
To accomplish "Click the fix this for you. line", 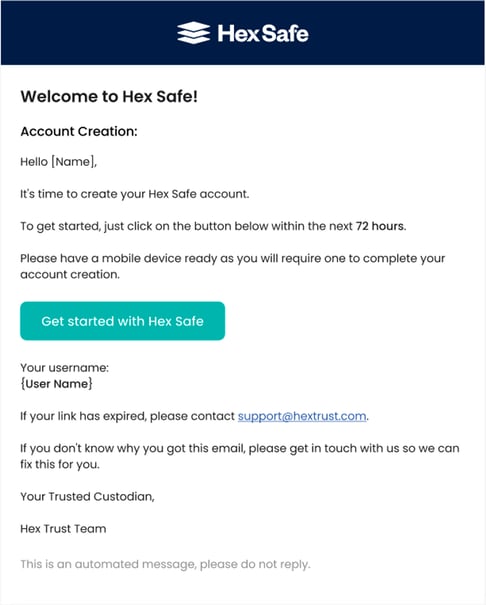I will tap(60, 464).
